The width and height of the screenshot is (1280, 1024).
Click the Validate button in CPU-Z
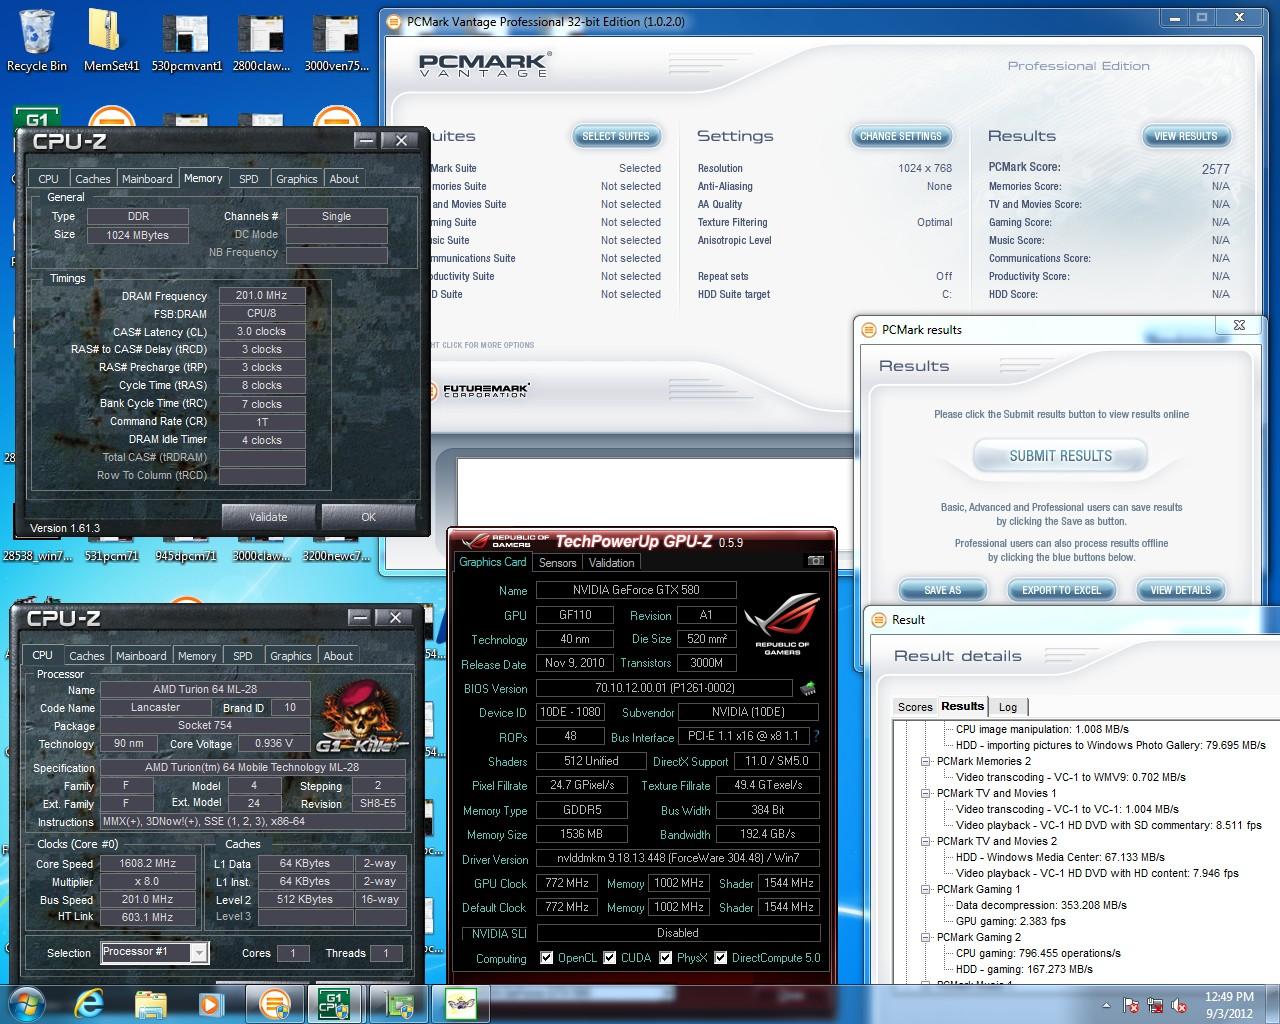(x=268, y=517)
